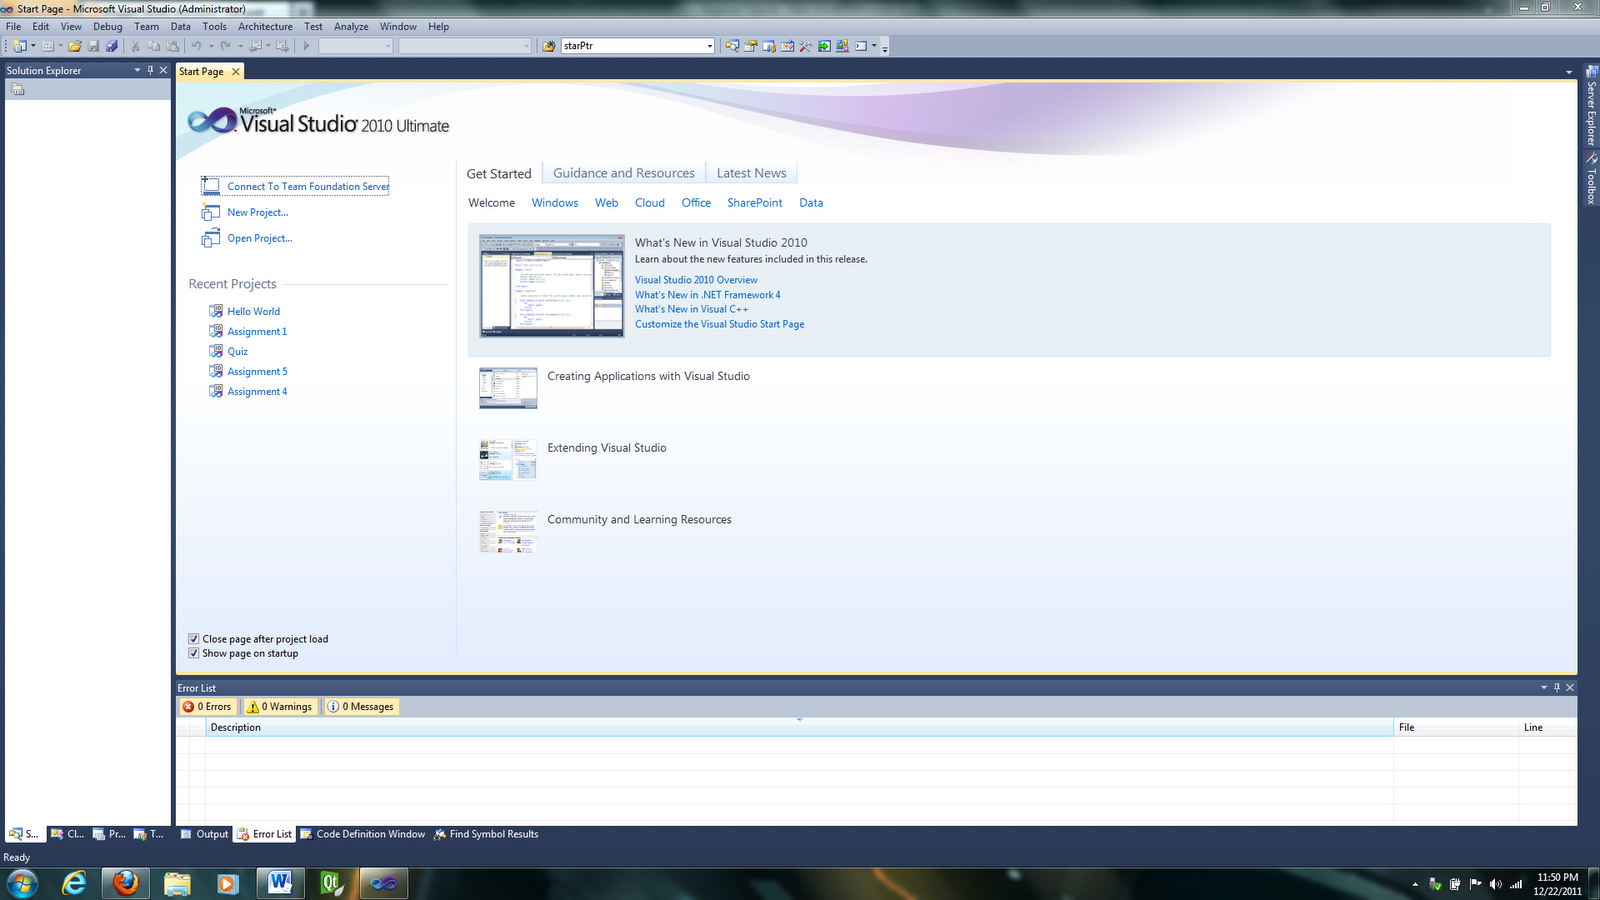The height and width of the screenshot is (900, 1600).
Task: Click the Paste toolbar icon
Action: (x=172, y=45)
